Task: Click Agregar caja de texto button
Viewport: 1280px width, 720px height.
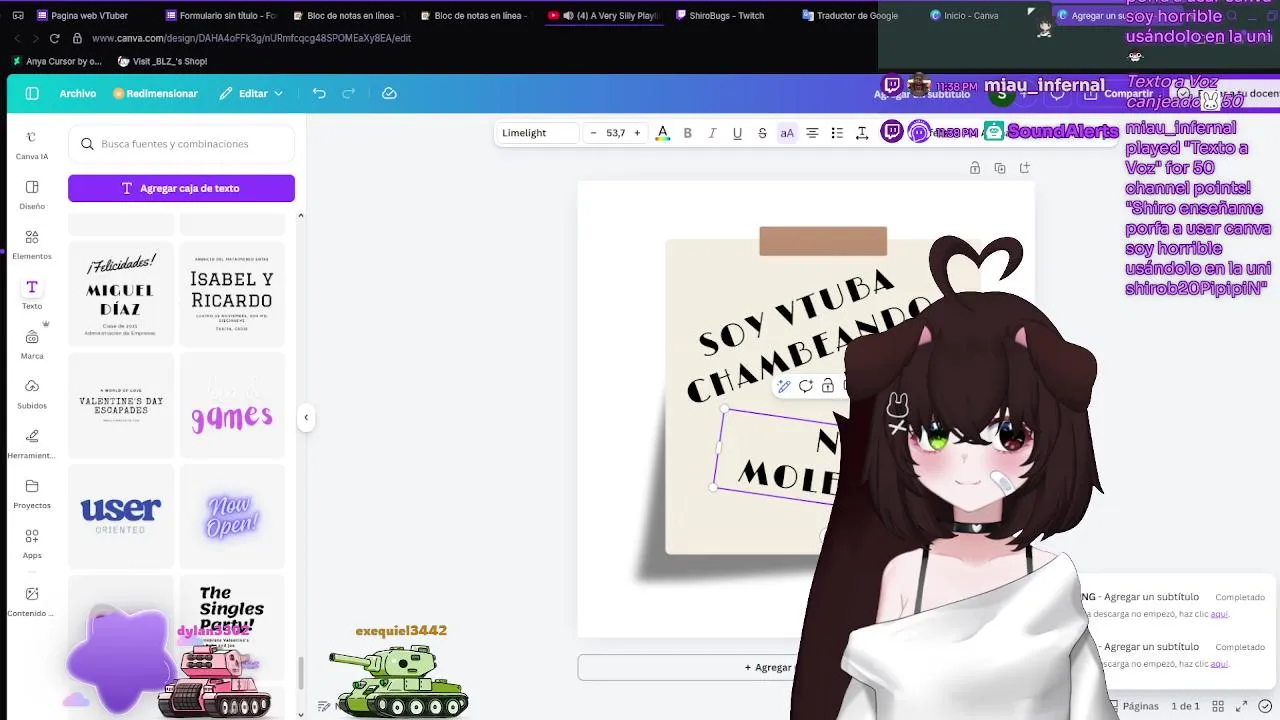Action: click(181, 188)
